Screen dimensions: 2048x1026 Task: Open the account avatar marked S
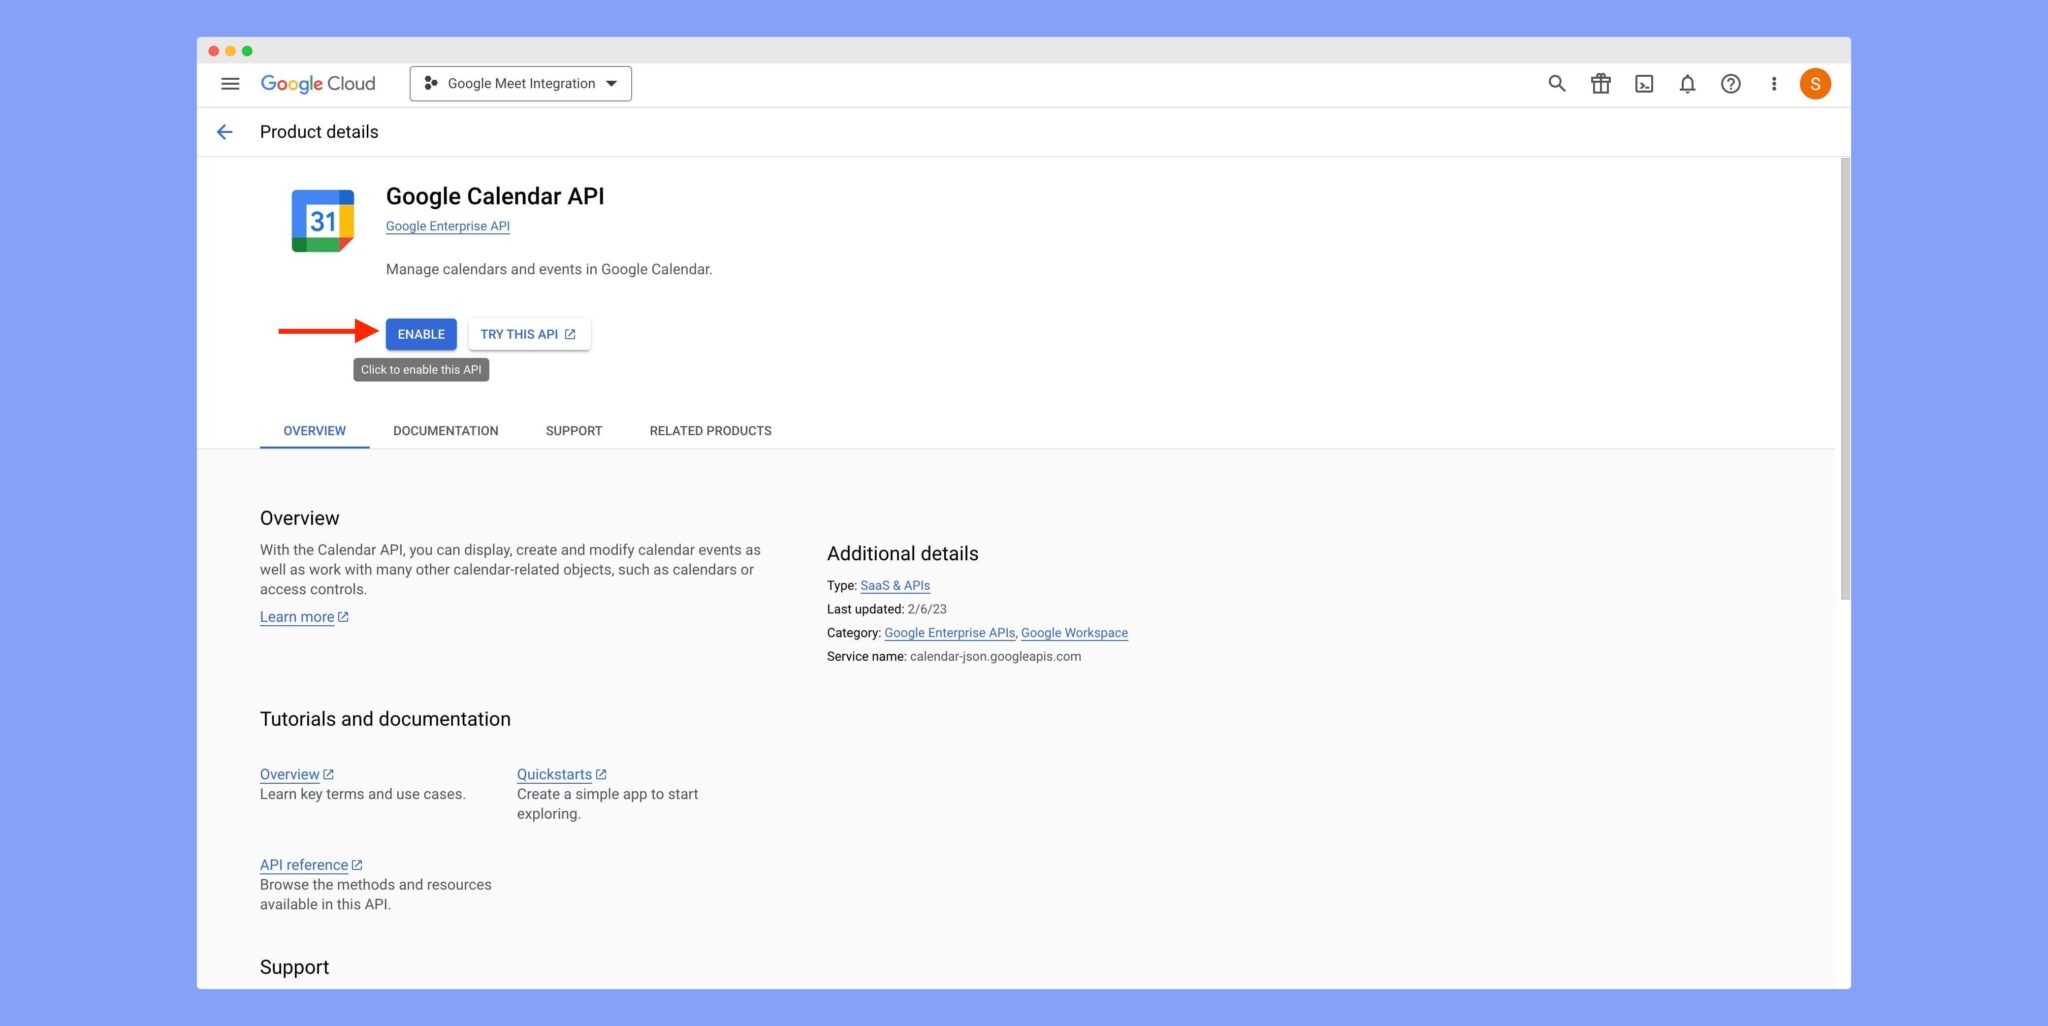1816,84
